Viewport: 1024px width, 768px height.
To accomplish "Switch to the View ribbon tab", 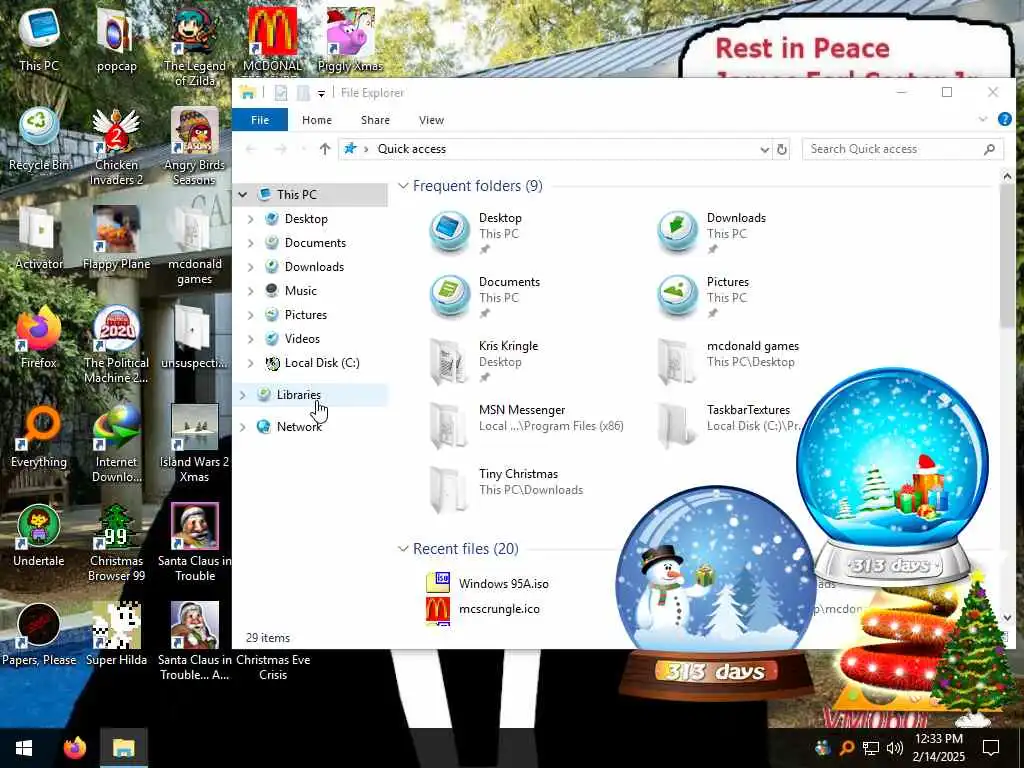I will [x=431, y=120].
